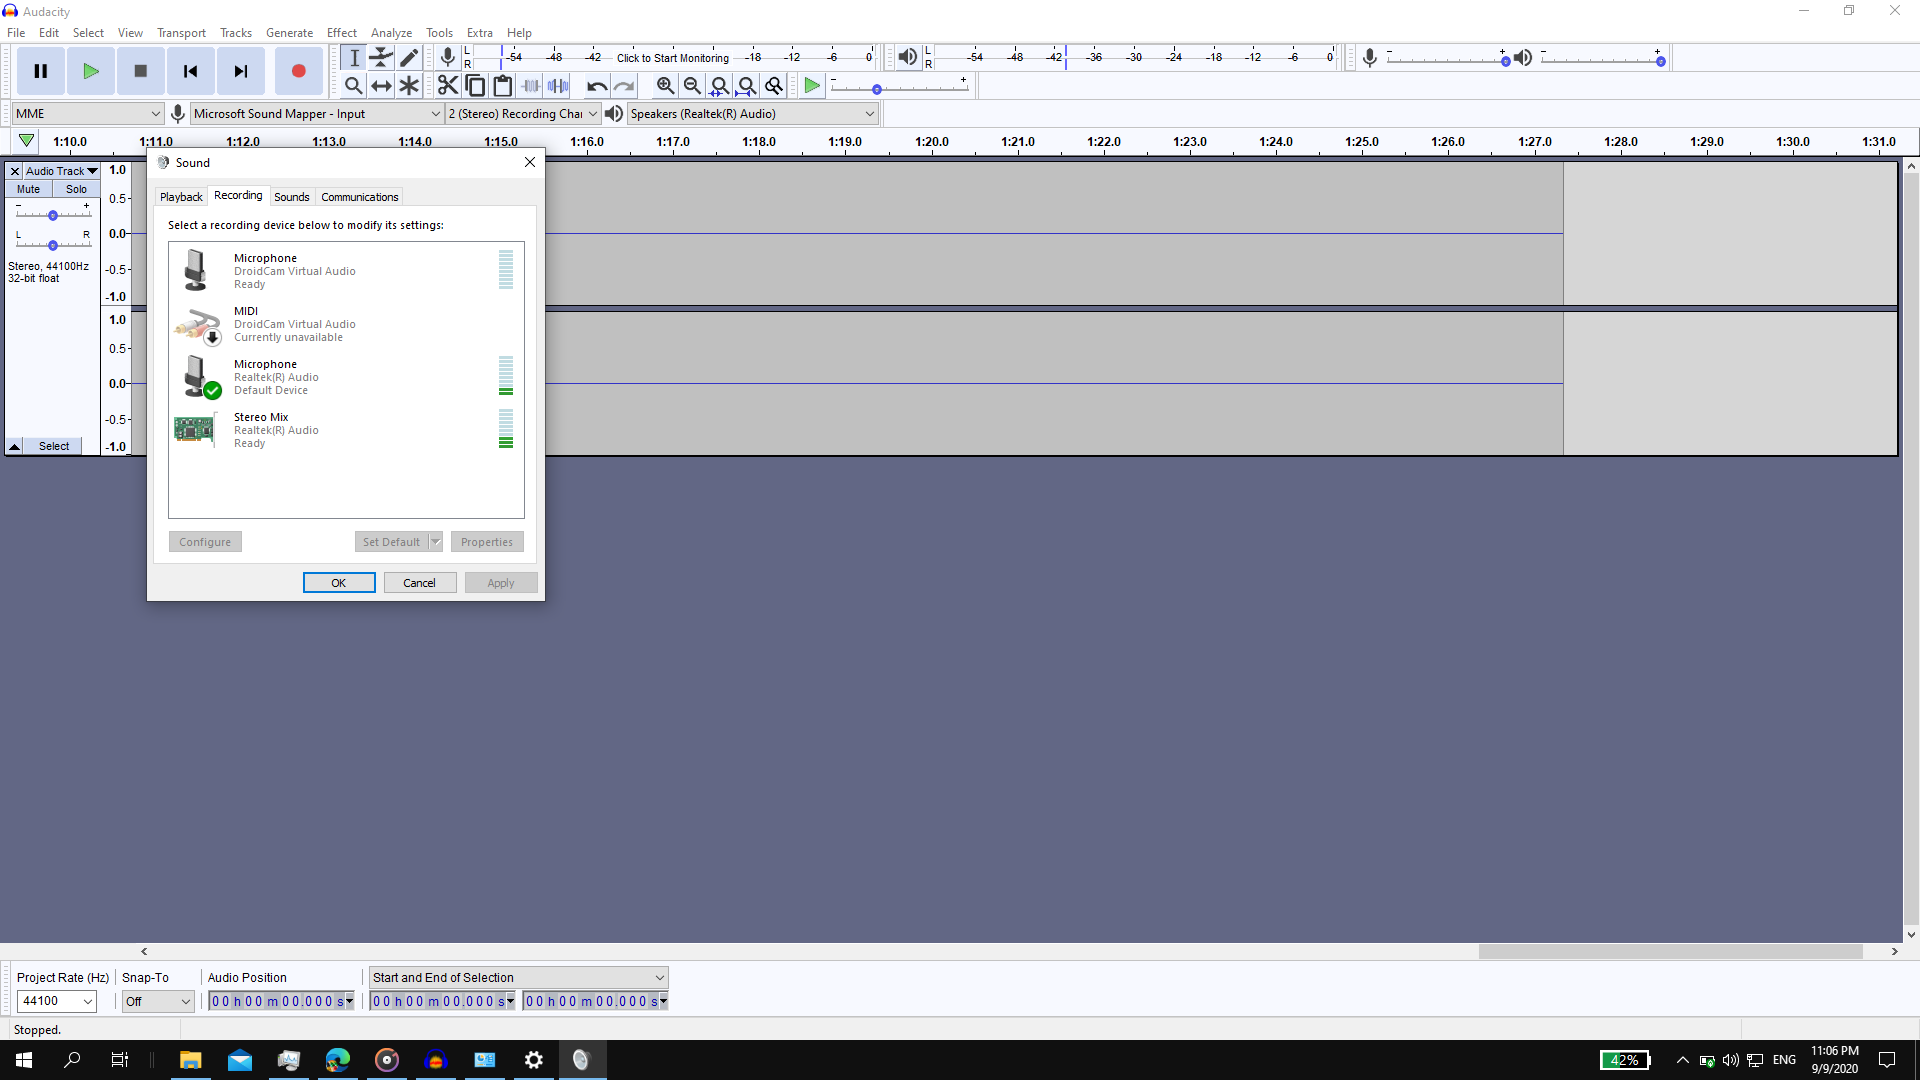Select the Draw pencil tool
The height and width of the screenshot is (1080, 1920).
pyautogui.click(x=409, y=58)
